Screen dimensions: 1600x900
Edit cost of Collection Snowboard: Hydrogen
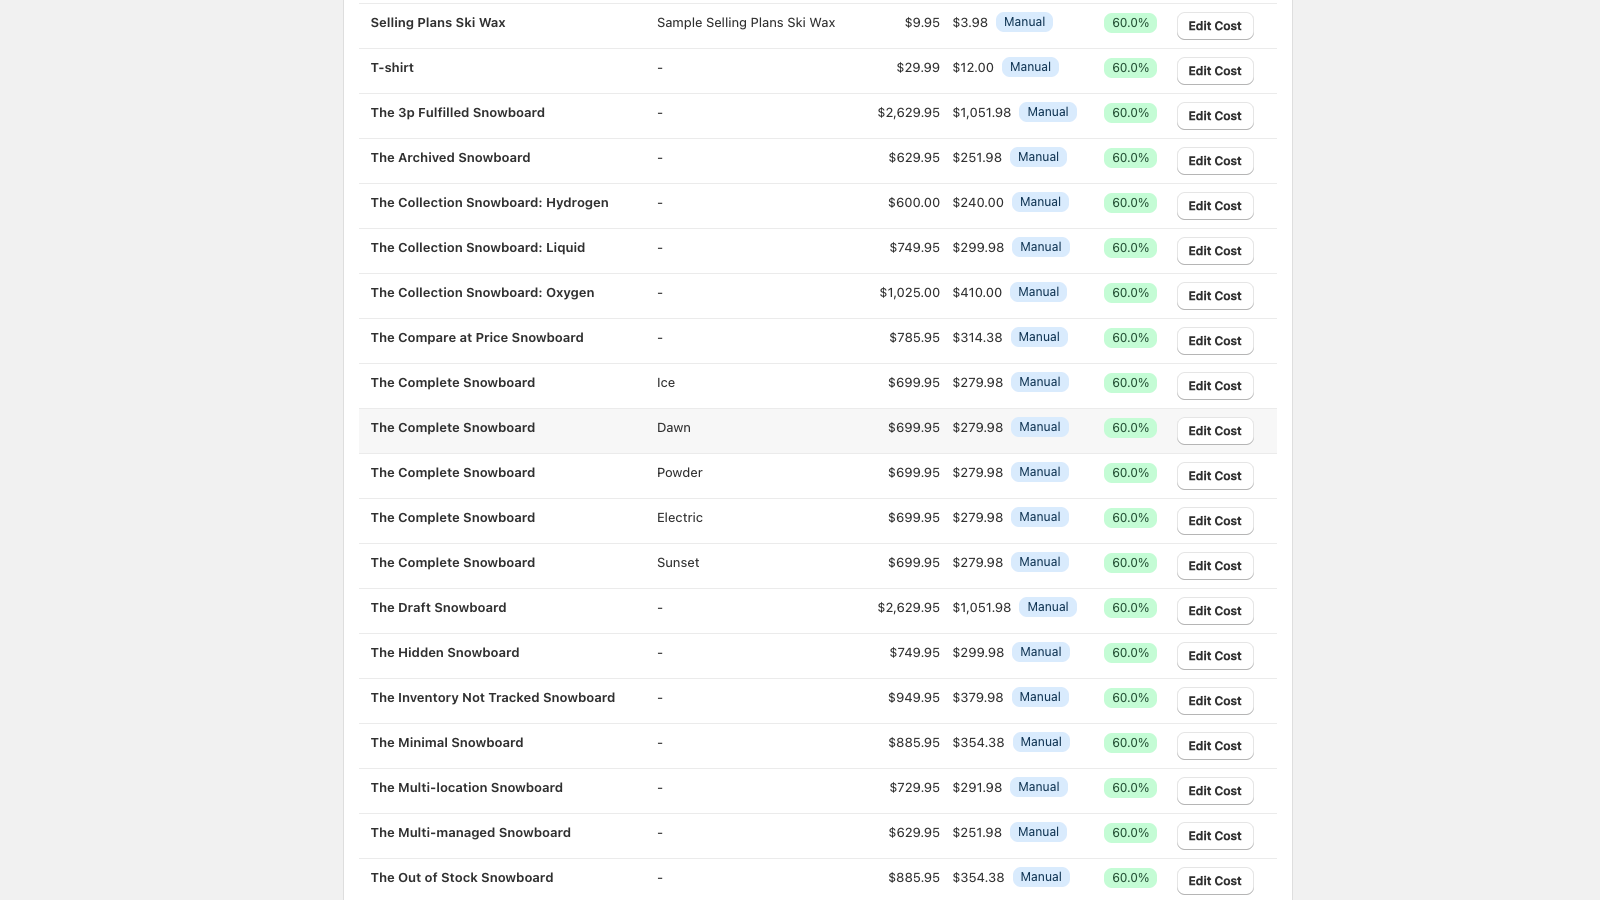point(1214,206)
